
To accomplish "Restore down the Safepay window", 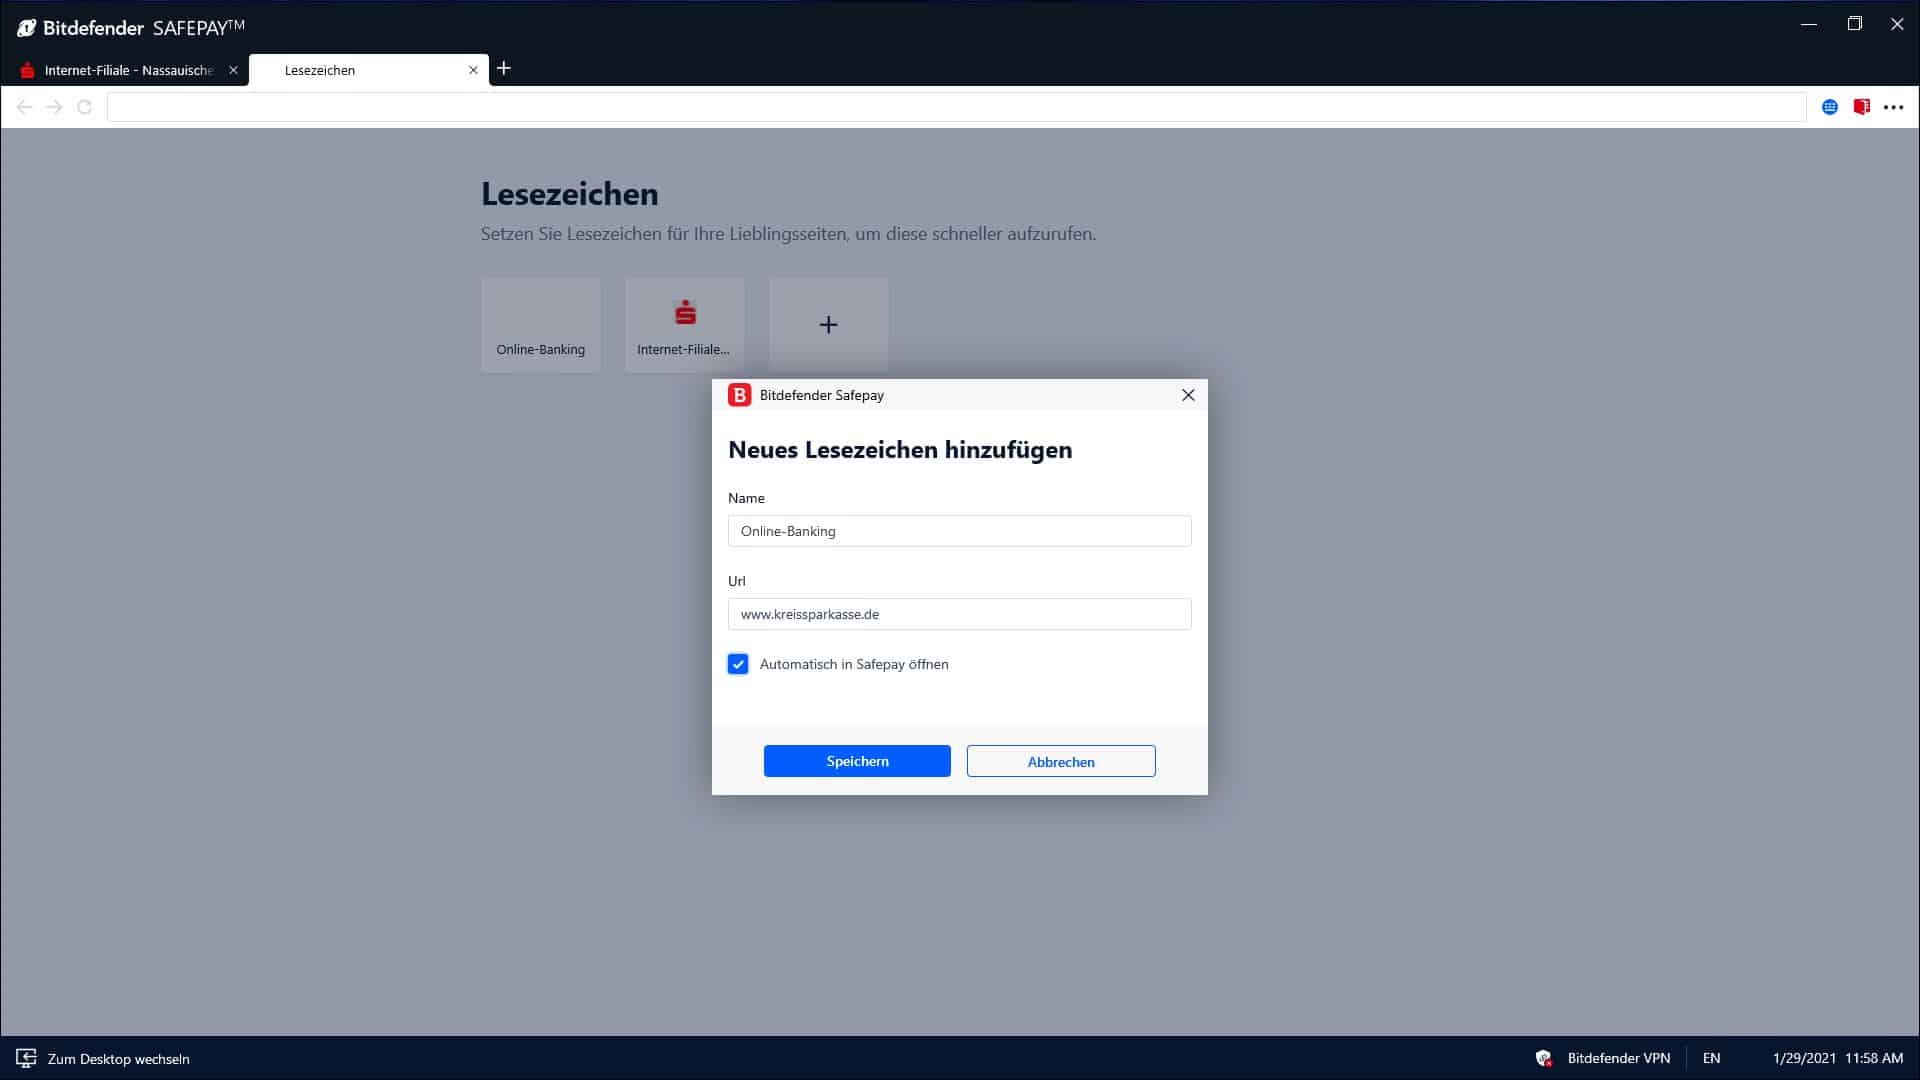I will tap(1854, 24).
